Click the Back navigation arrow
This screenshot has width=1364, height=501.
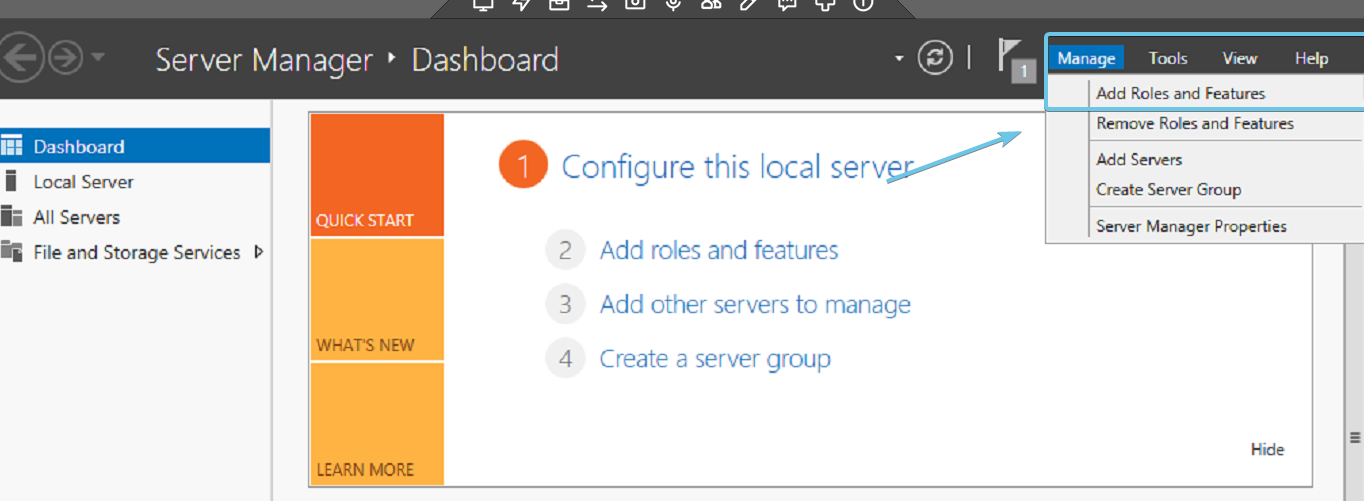pyautogui.click(x=20, y=59)
